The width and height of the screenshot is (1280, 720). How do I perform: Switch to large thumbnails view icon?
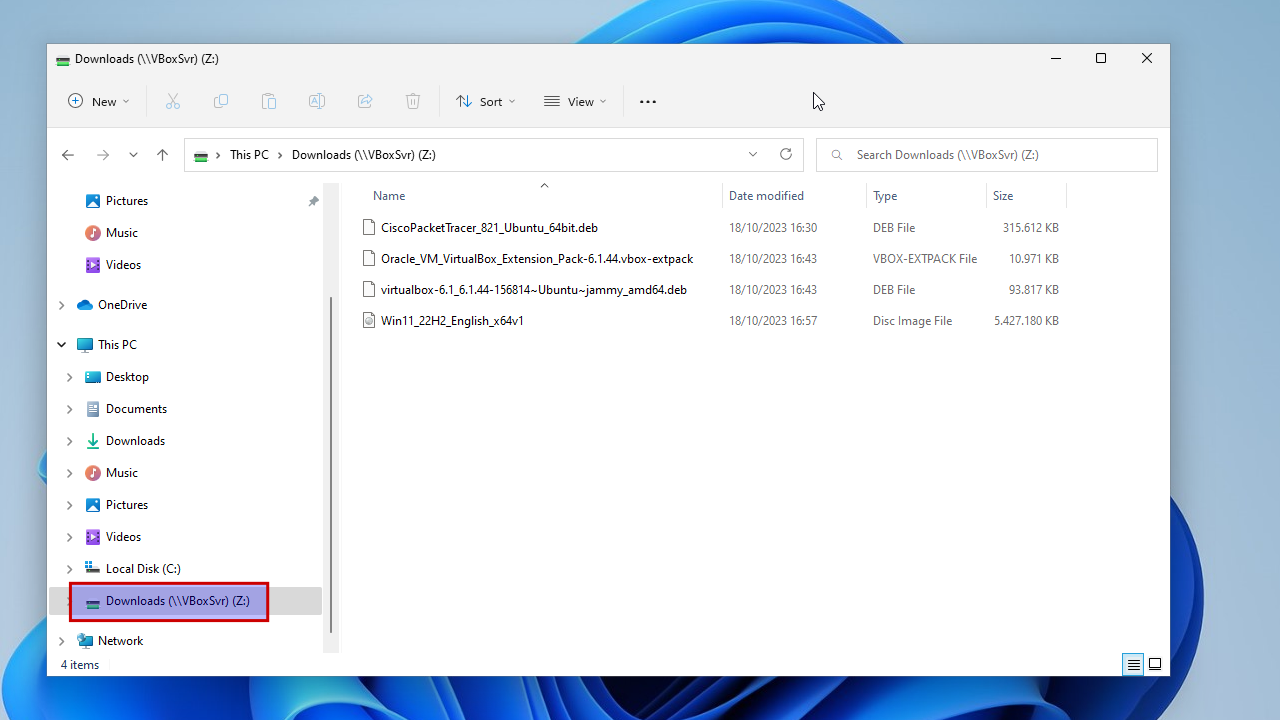click(1155, 664)
